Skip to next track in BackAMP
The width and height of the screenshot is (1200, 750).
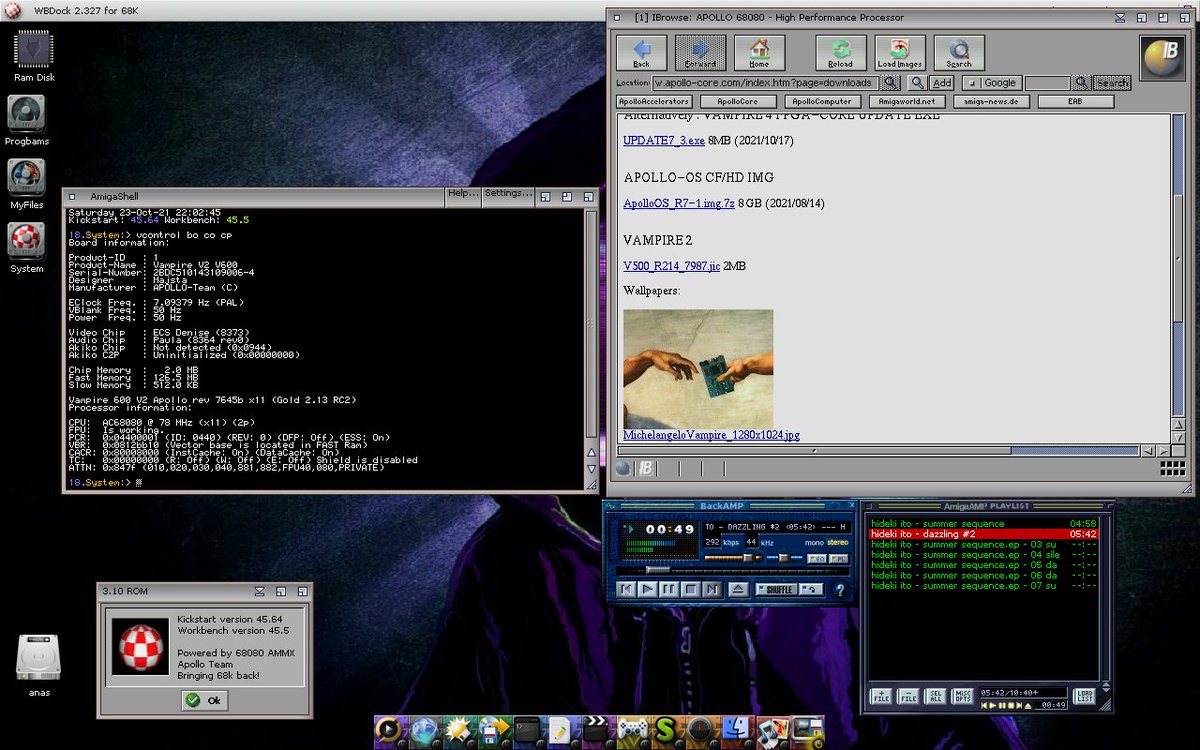713,590
